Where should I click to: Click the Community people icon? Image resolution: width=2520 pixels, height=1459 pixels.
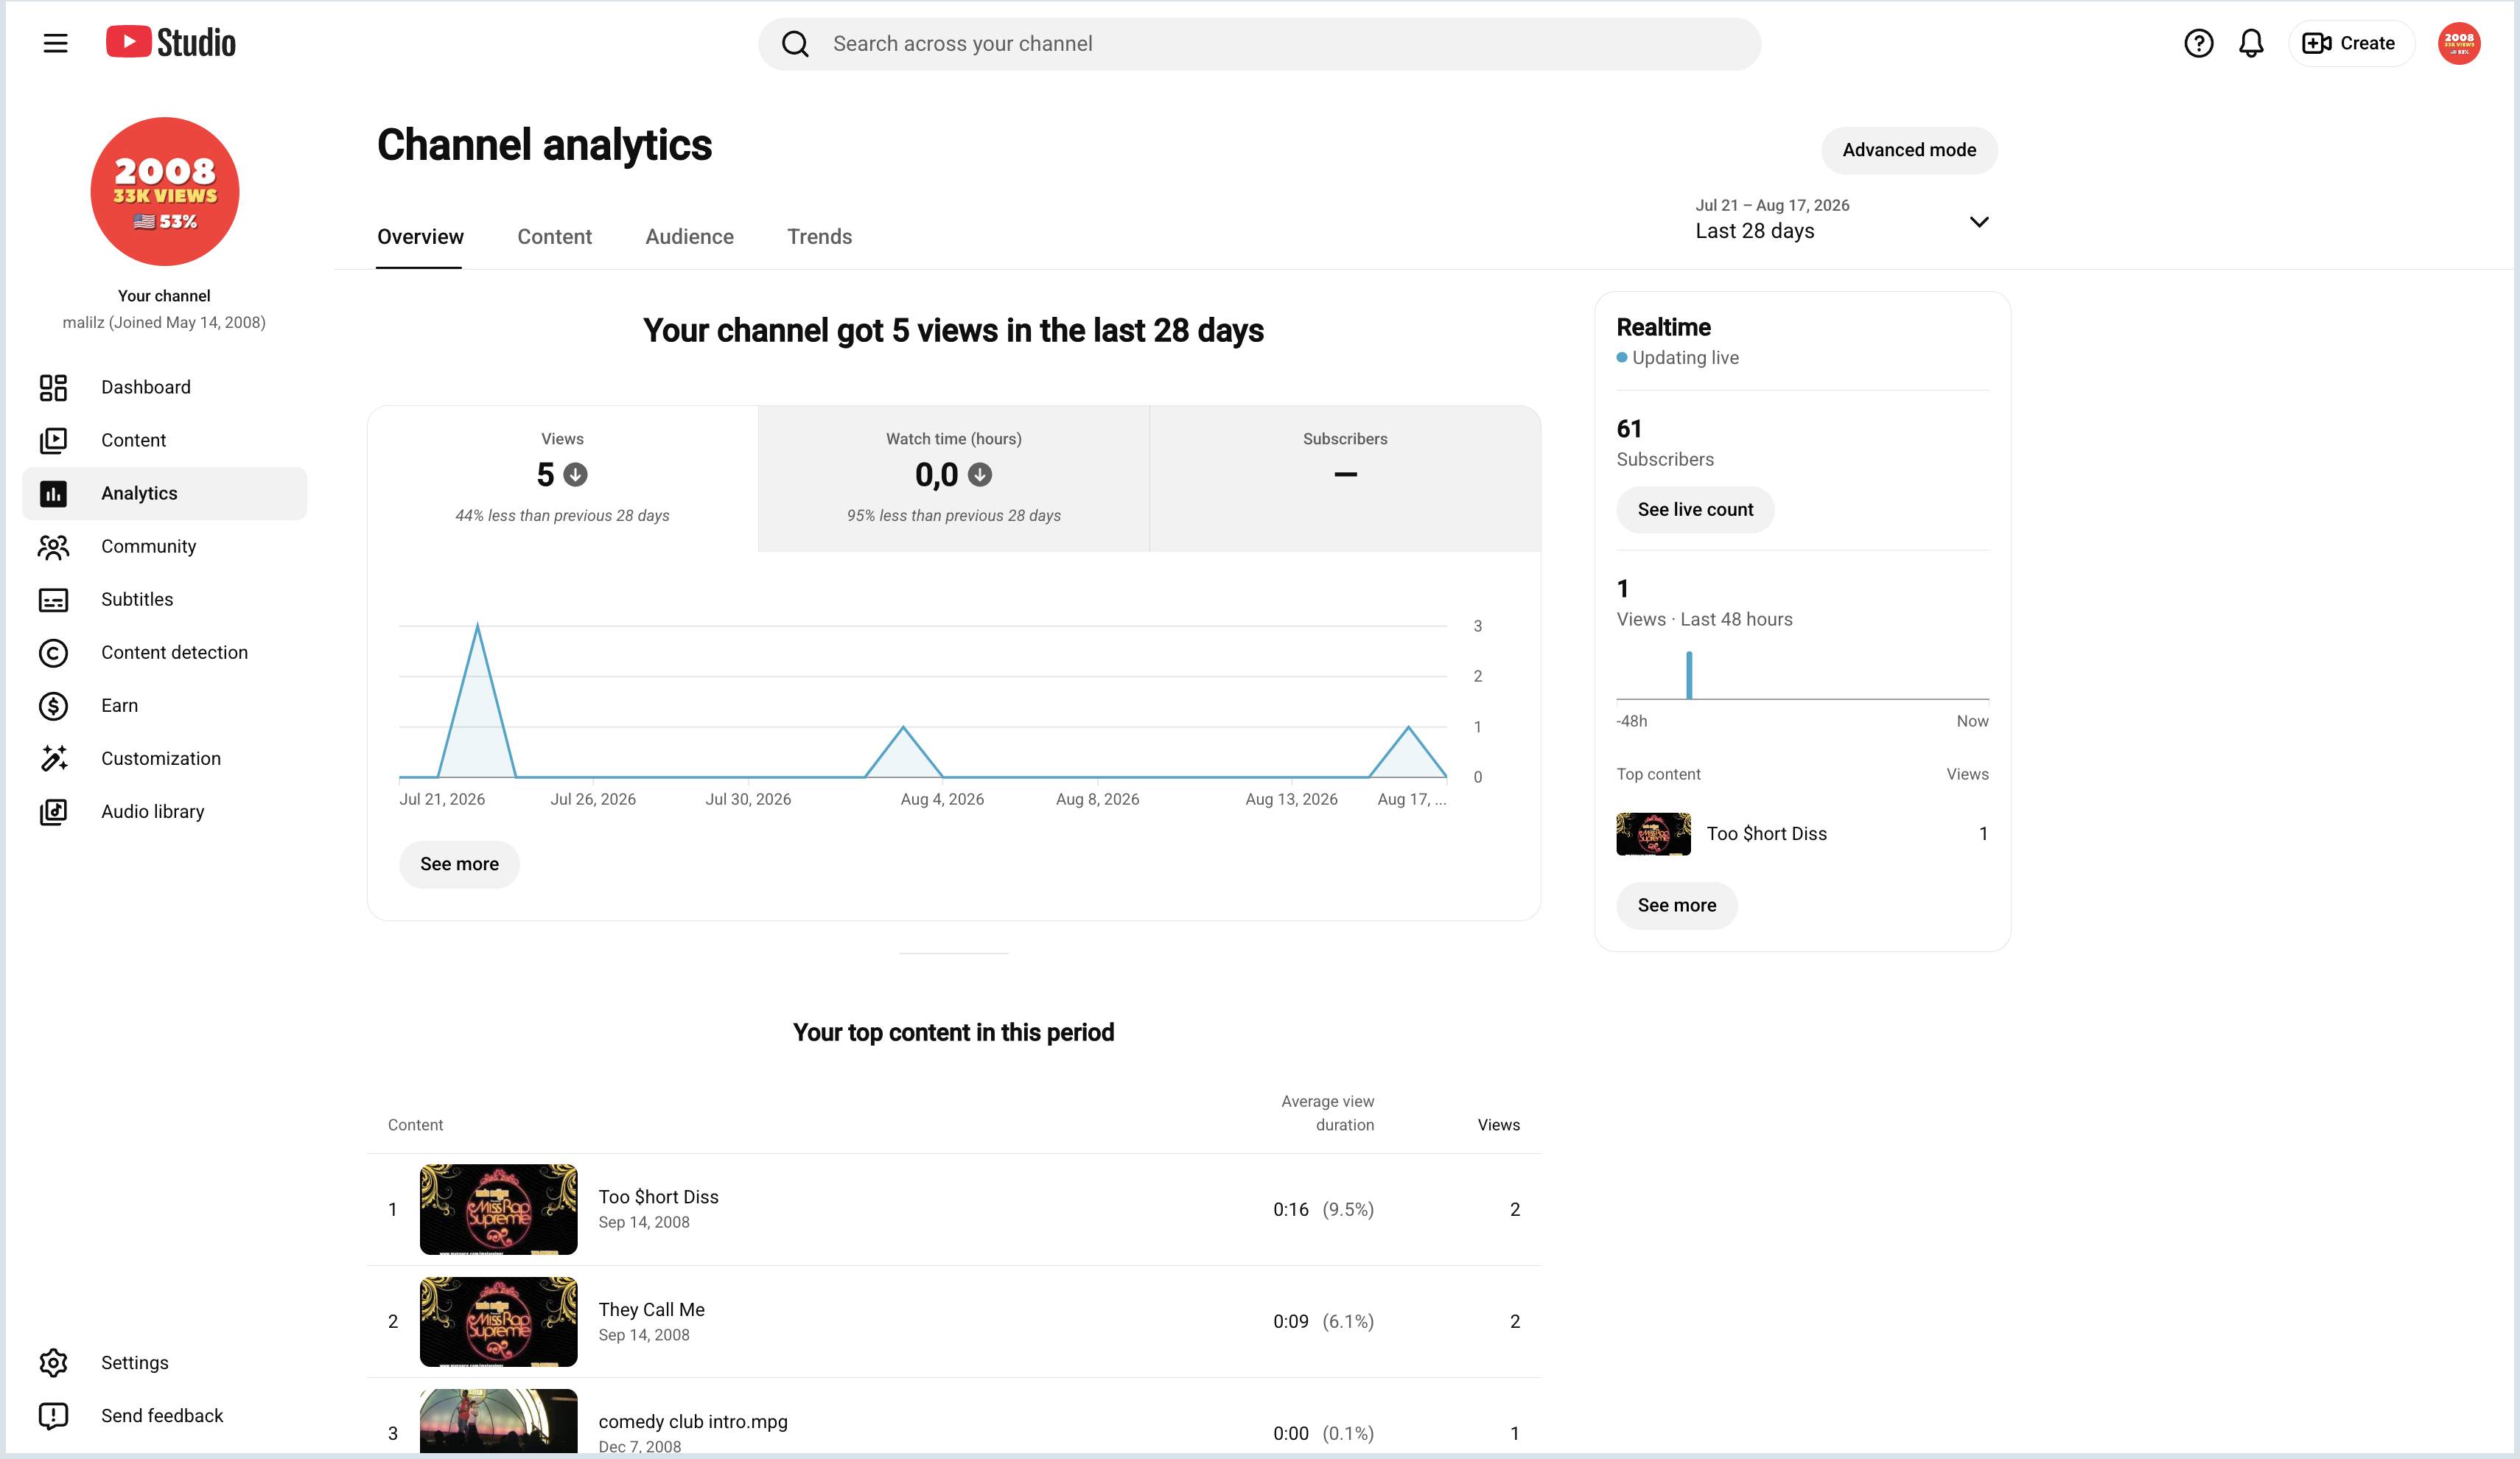pos(53,547)
